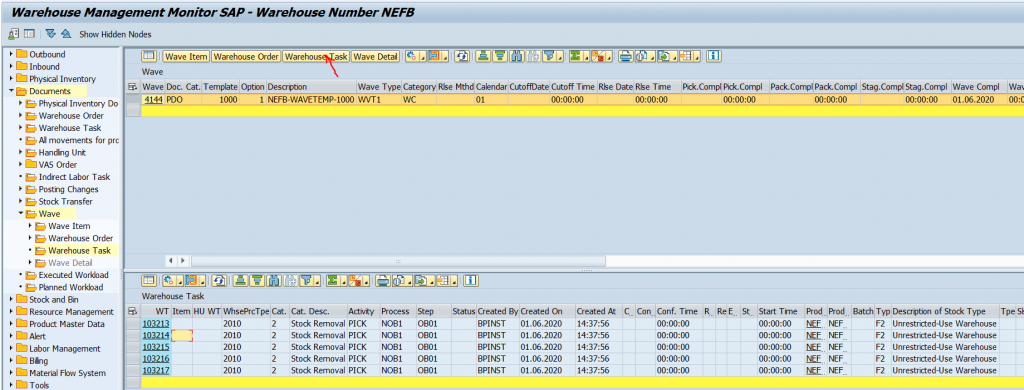This screenshot has height=390, width=1024.
Task: Click the Wave Item button in Wave toolbar
Action: [x=186, y=57]
